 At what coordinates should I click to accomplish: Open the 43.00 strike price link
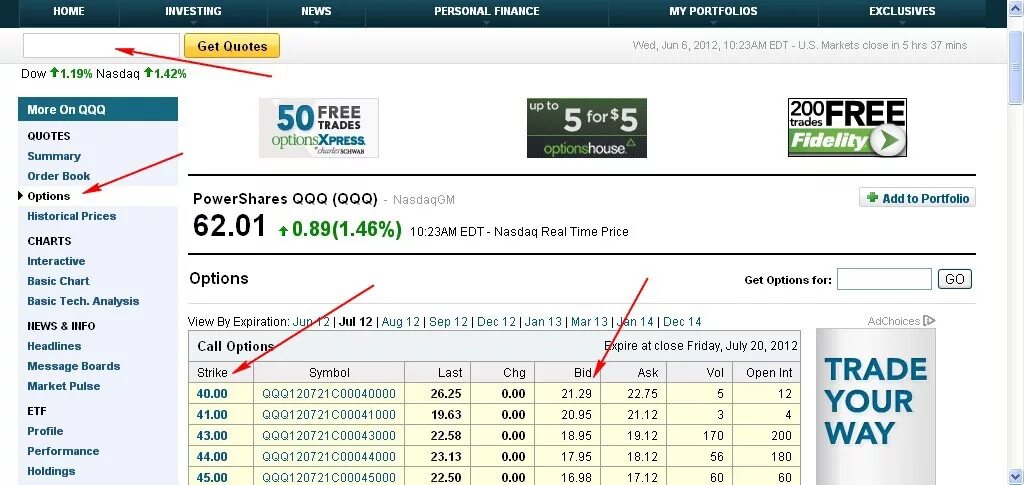point(212,435)
